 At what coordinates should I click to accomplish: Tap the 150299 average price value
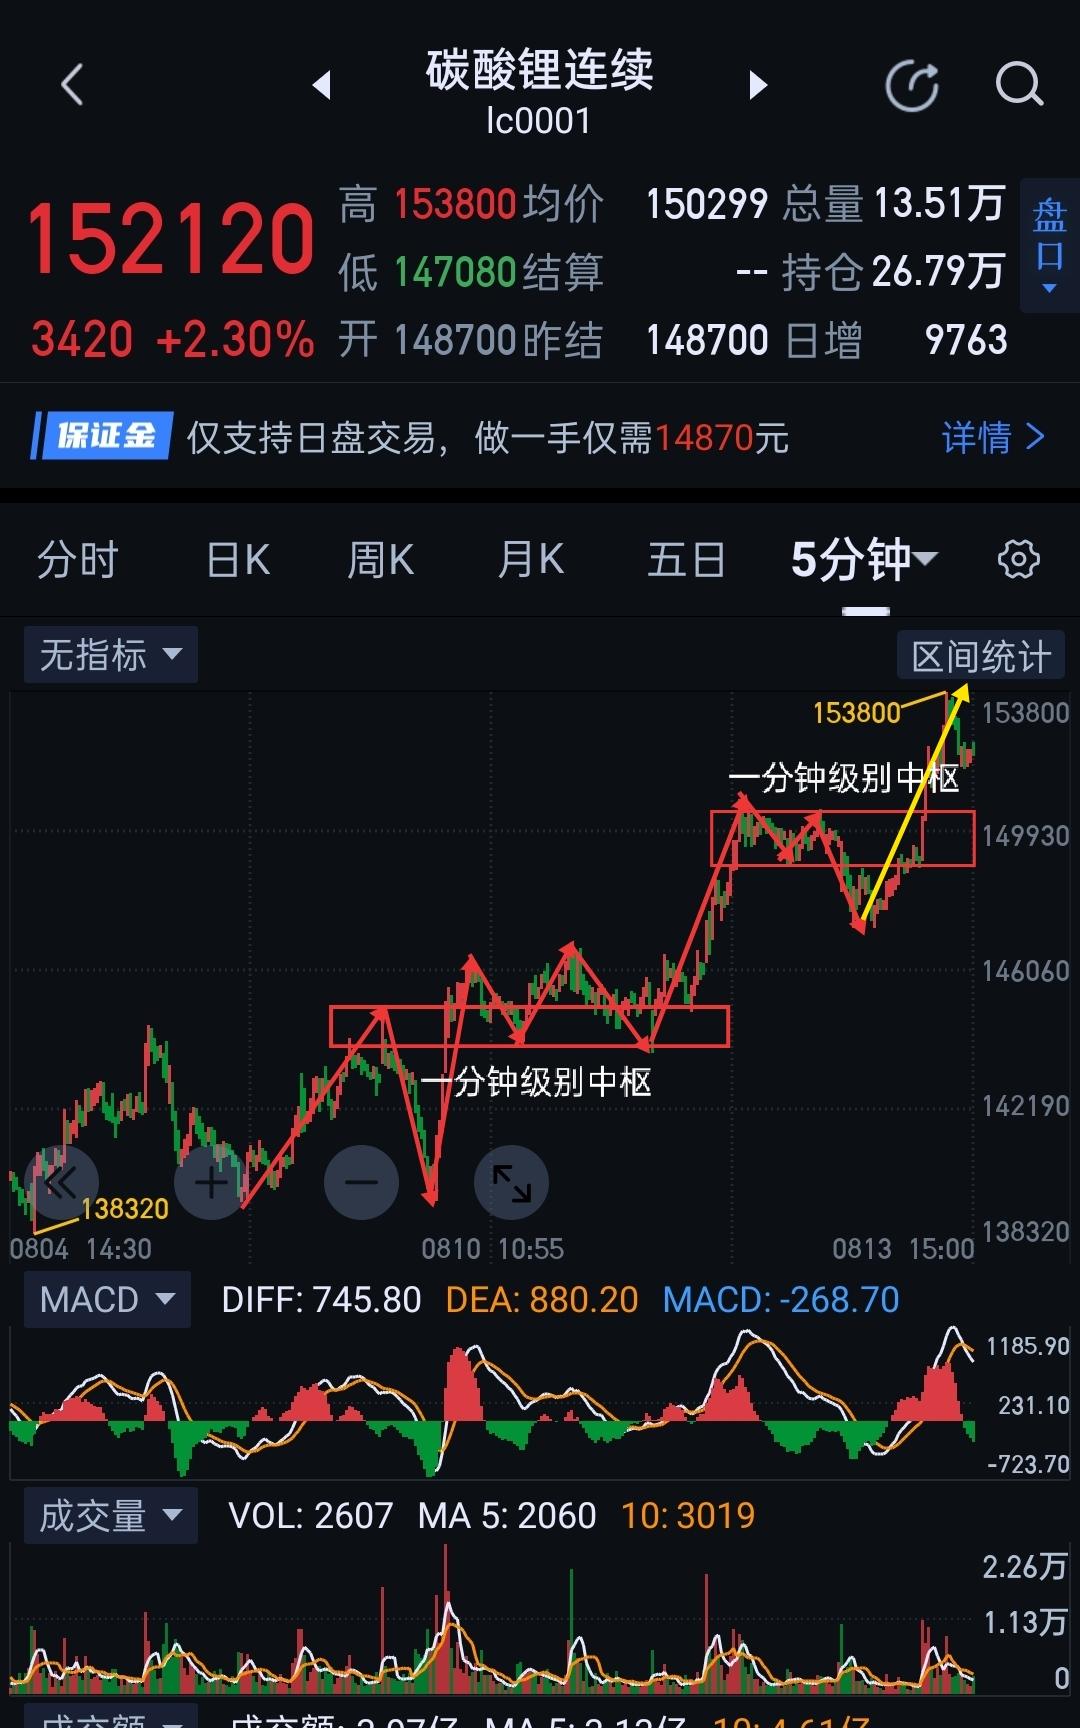707,204
